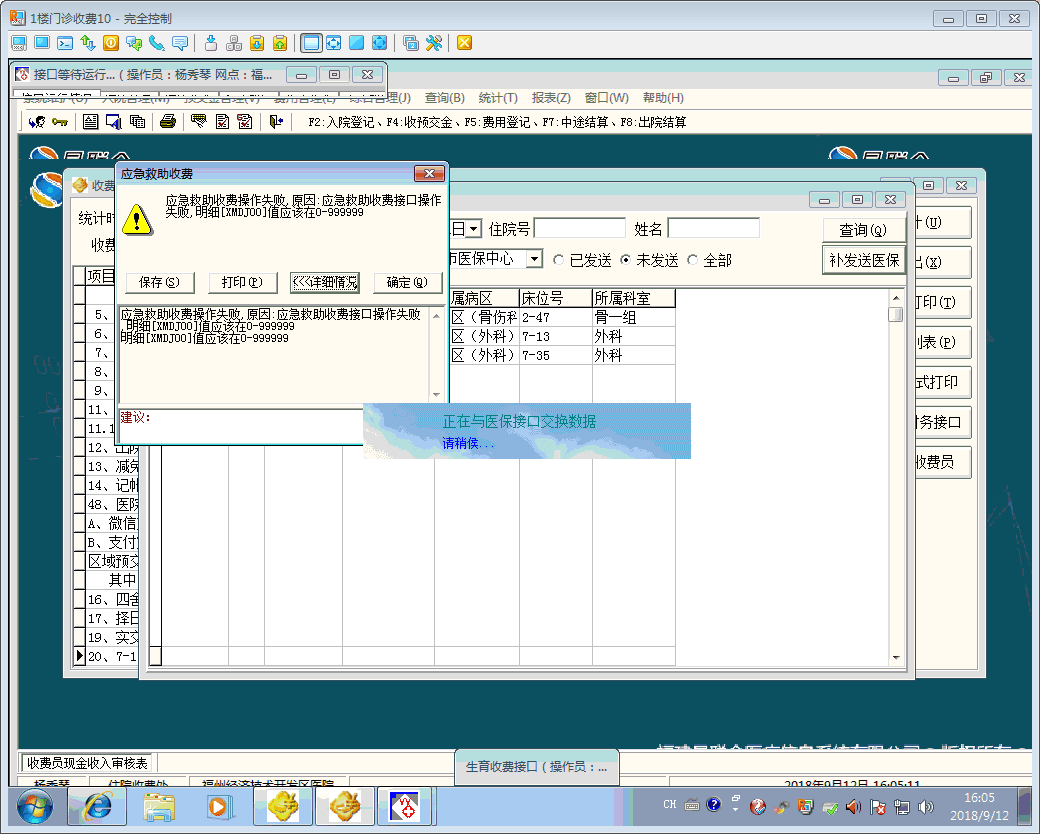This screenshot has height=834, width=1040.
Task: Open the 报表(Z) menu
Action: click(x=551, y=98)
